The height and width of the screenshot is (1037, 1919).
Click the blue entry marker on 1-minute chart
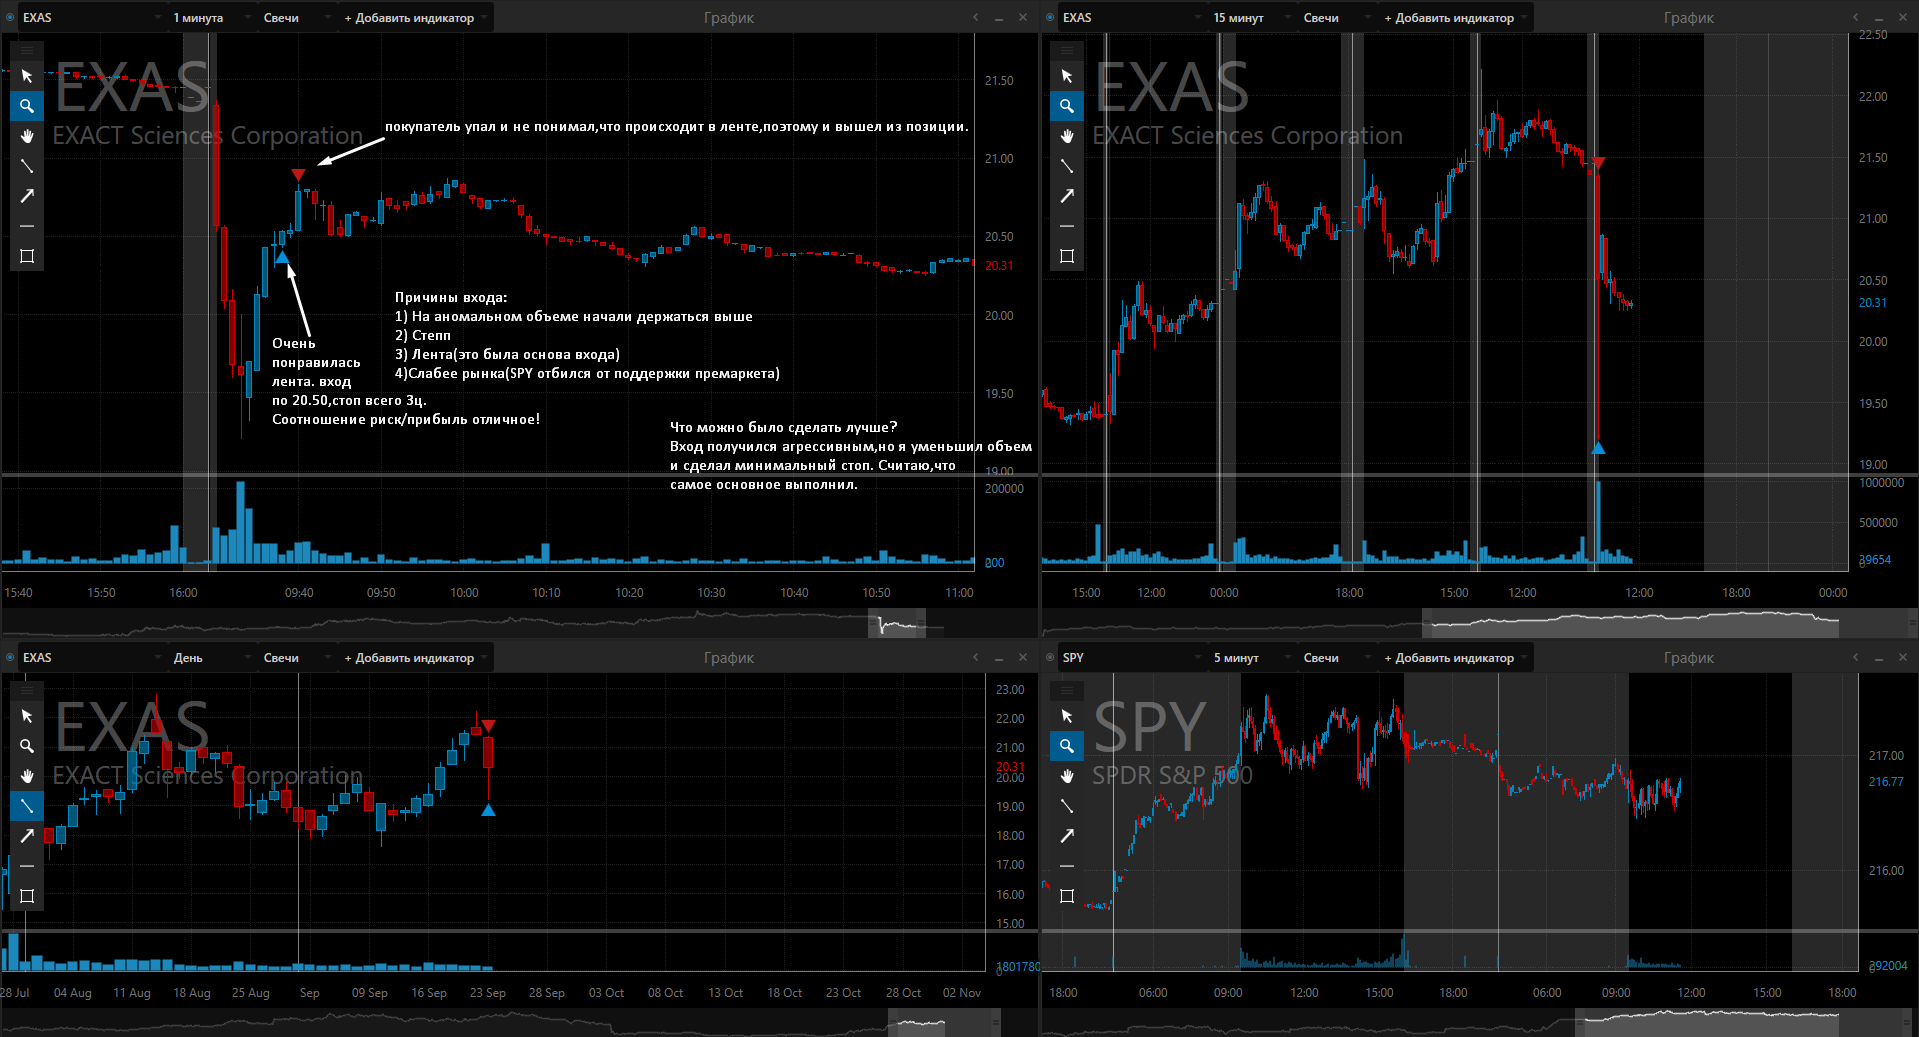pos(282,257)
